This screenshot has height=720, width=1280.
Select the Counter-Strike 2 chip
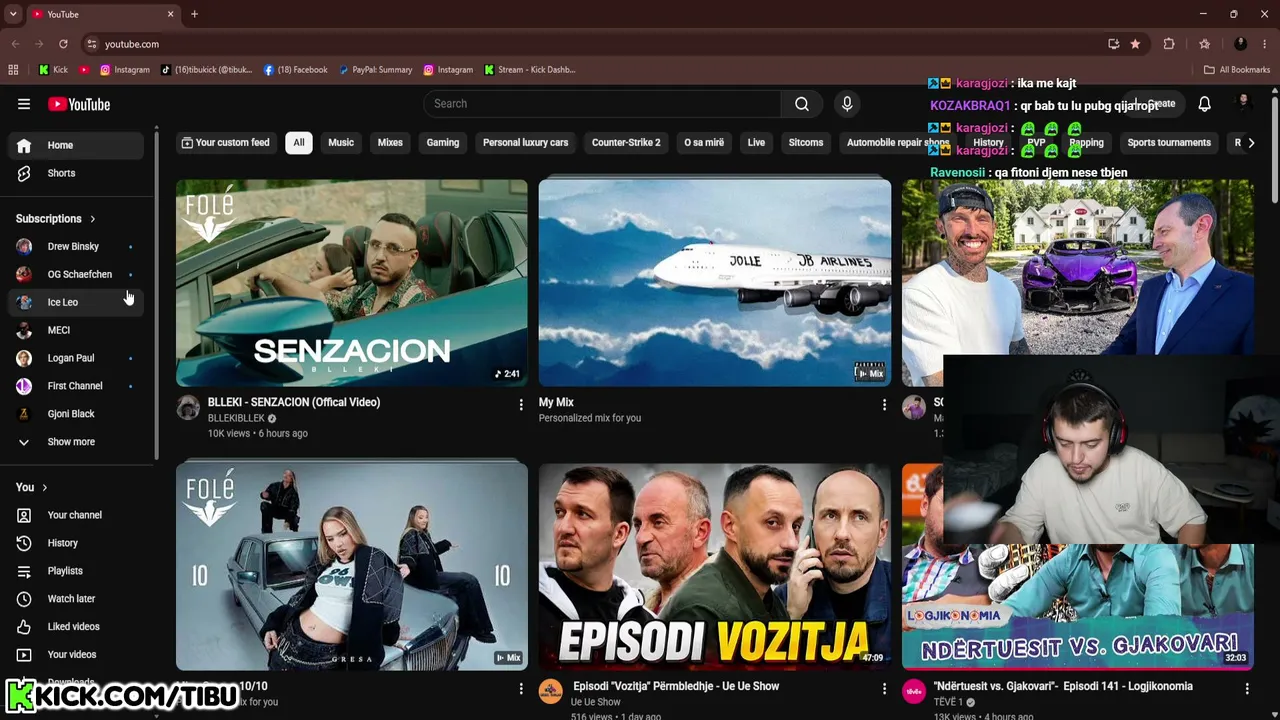pos(626,143)
